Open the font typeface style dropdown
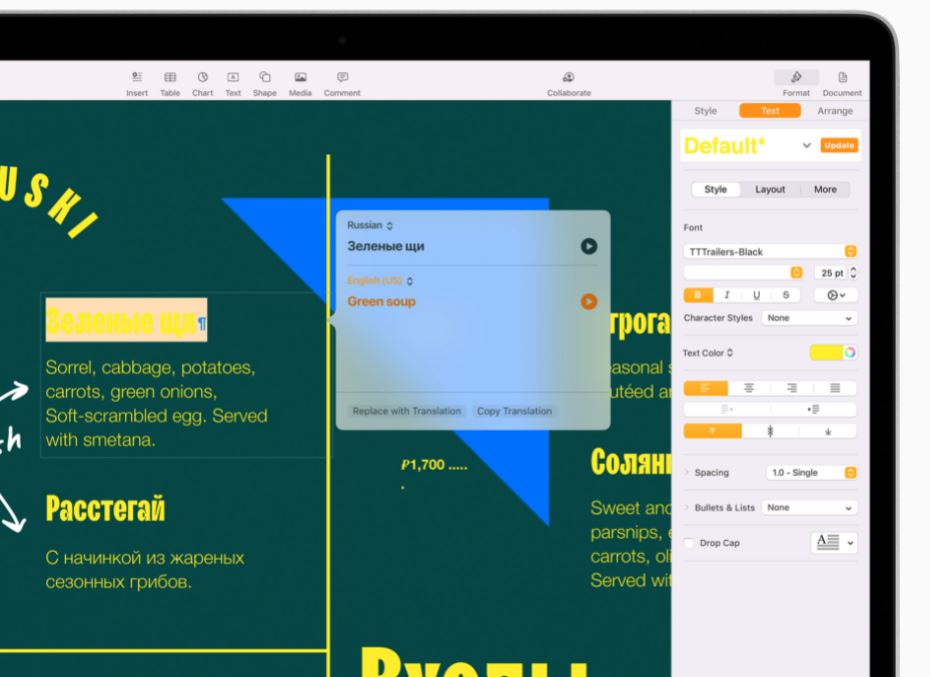This screenshot has height=677, width=930. point(743,272)
